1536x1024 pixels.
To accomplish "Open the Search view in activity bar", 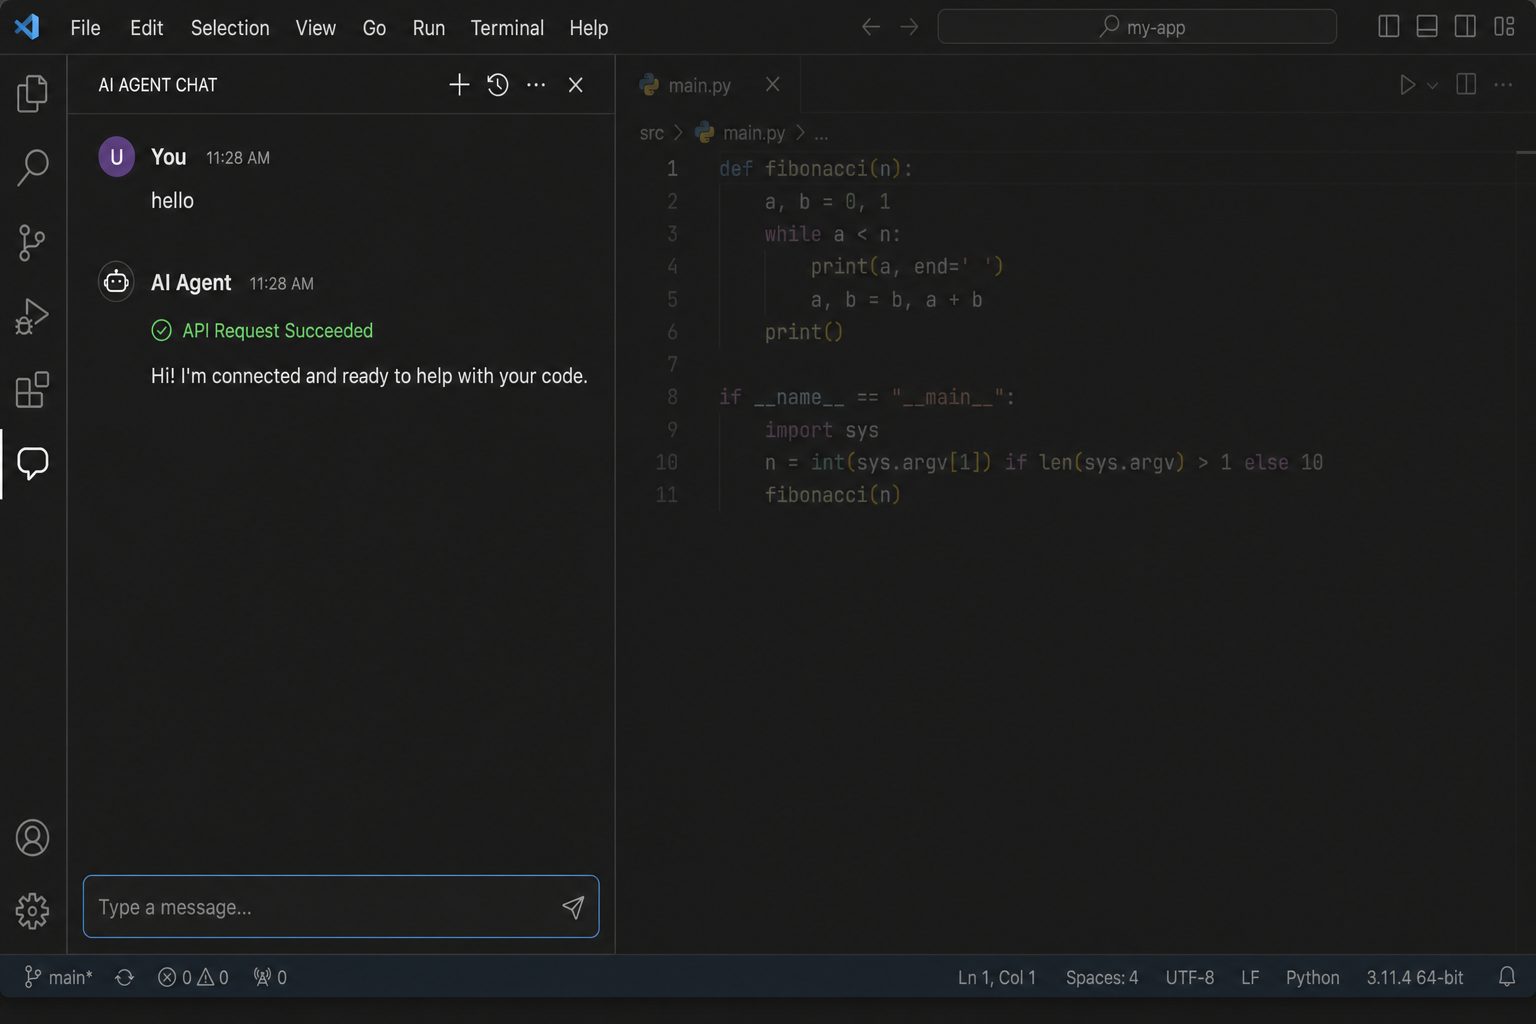I will (x=32, y=167).
